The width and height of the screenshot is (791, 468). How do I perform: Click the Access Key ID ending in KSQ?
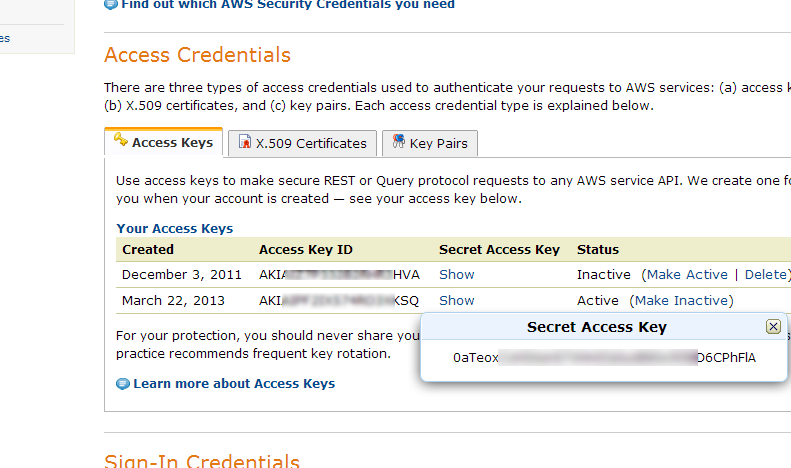pos(339,301)
